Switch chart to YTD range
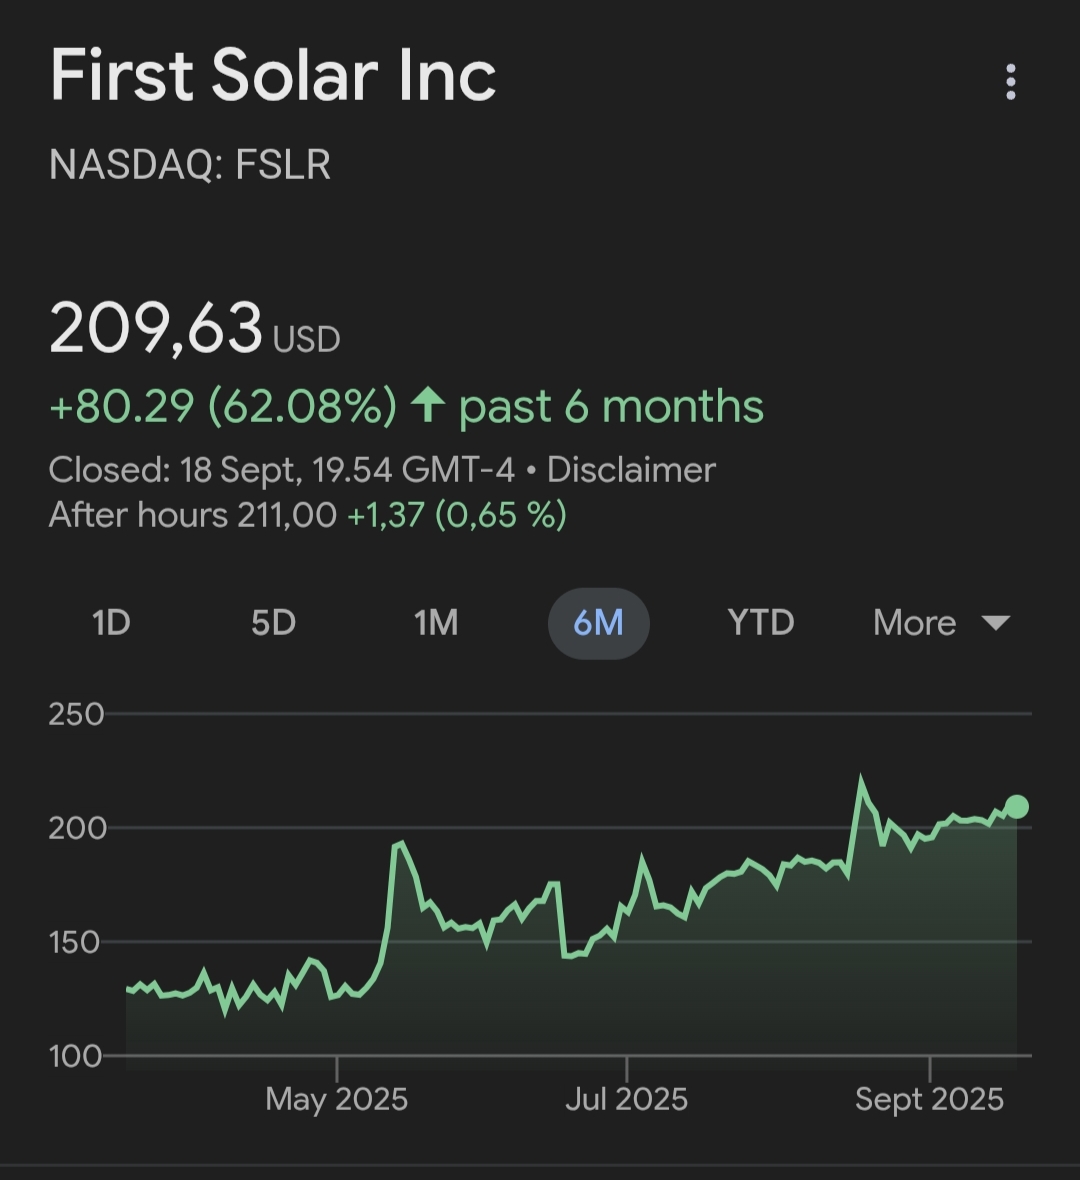This screenshot has width=1080, height=1180. tap(760, 623)
